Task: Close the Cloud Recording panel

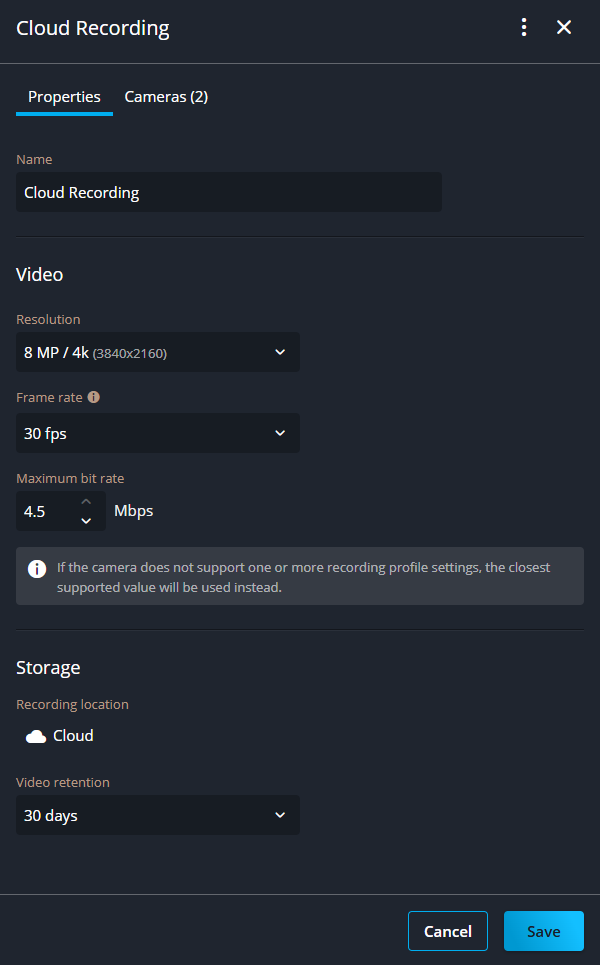Action: coord(564,28)
